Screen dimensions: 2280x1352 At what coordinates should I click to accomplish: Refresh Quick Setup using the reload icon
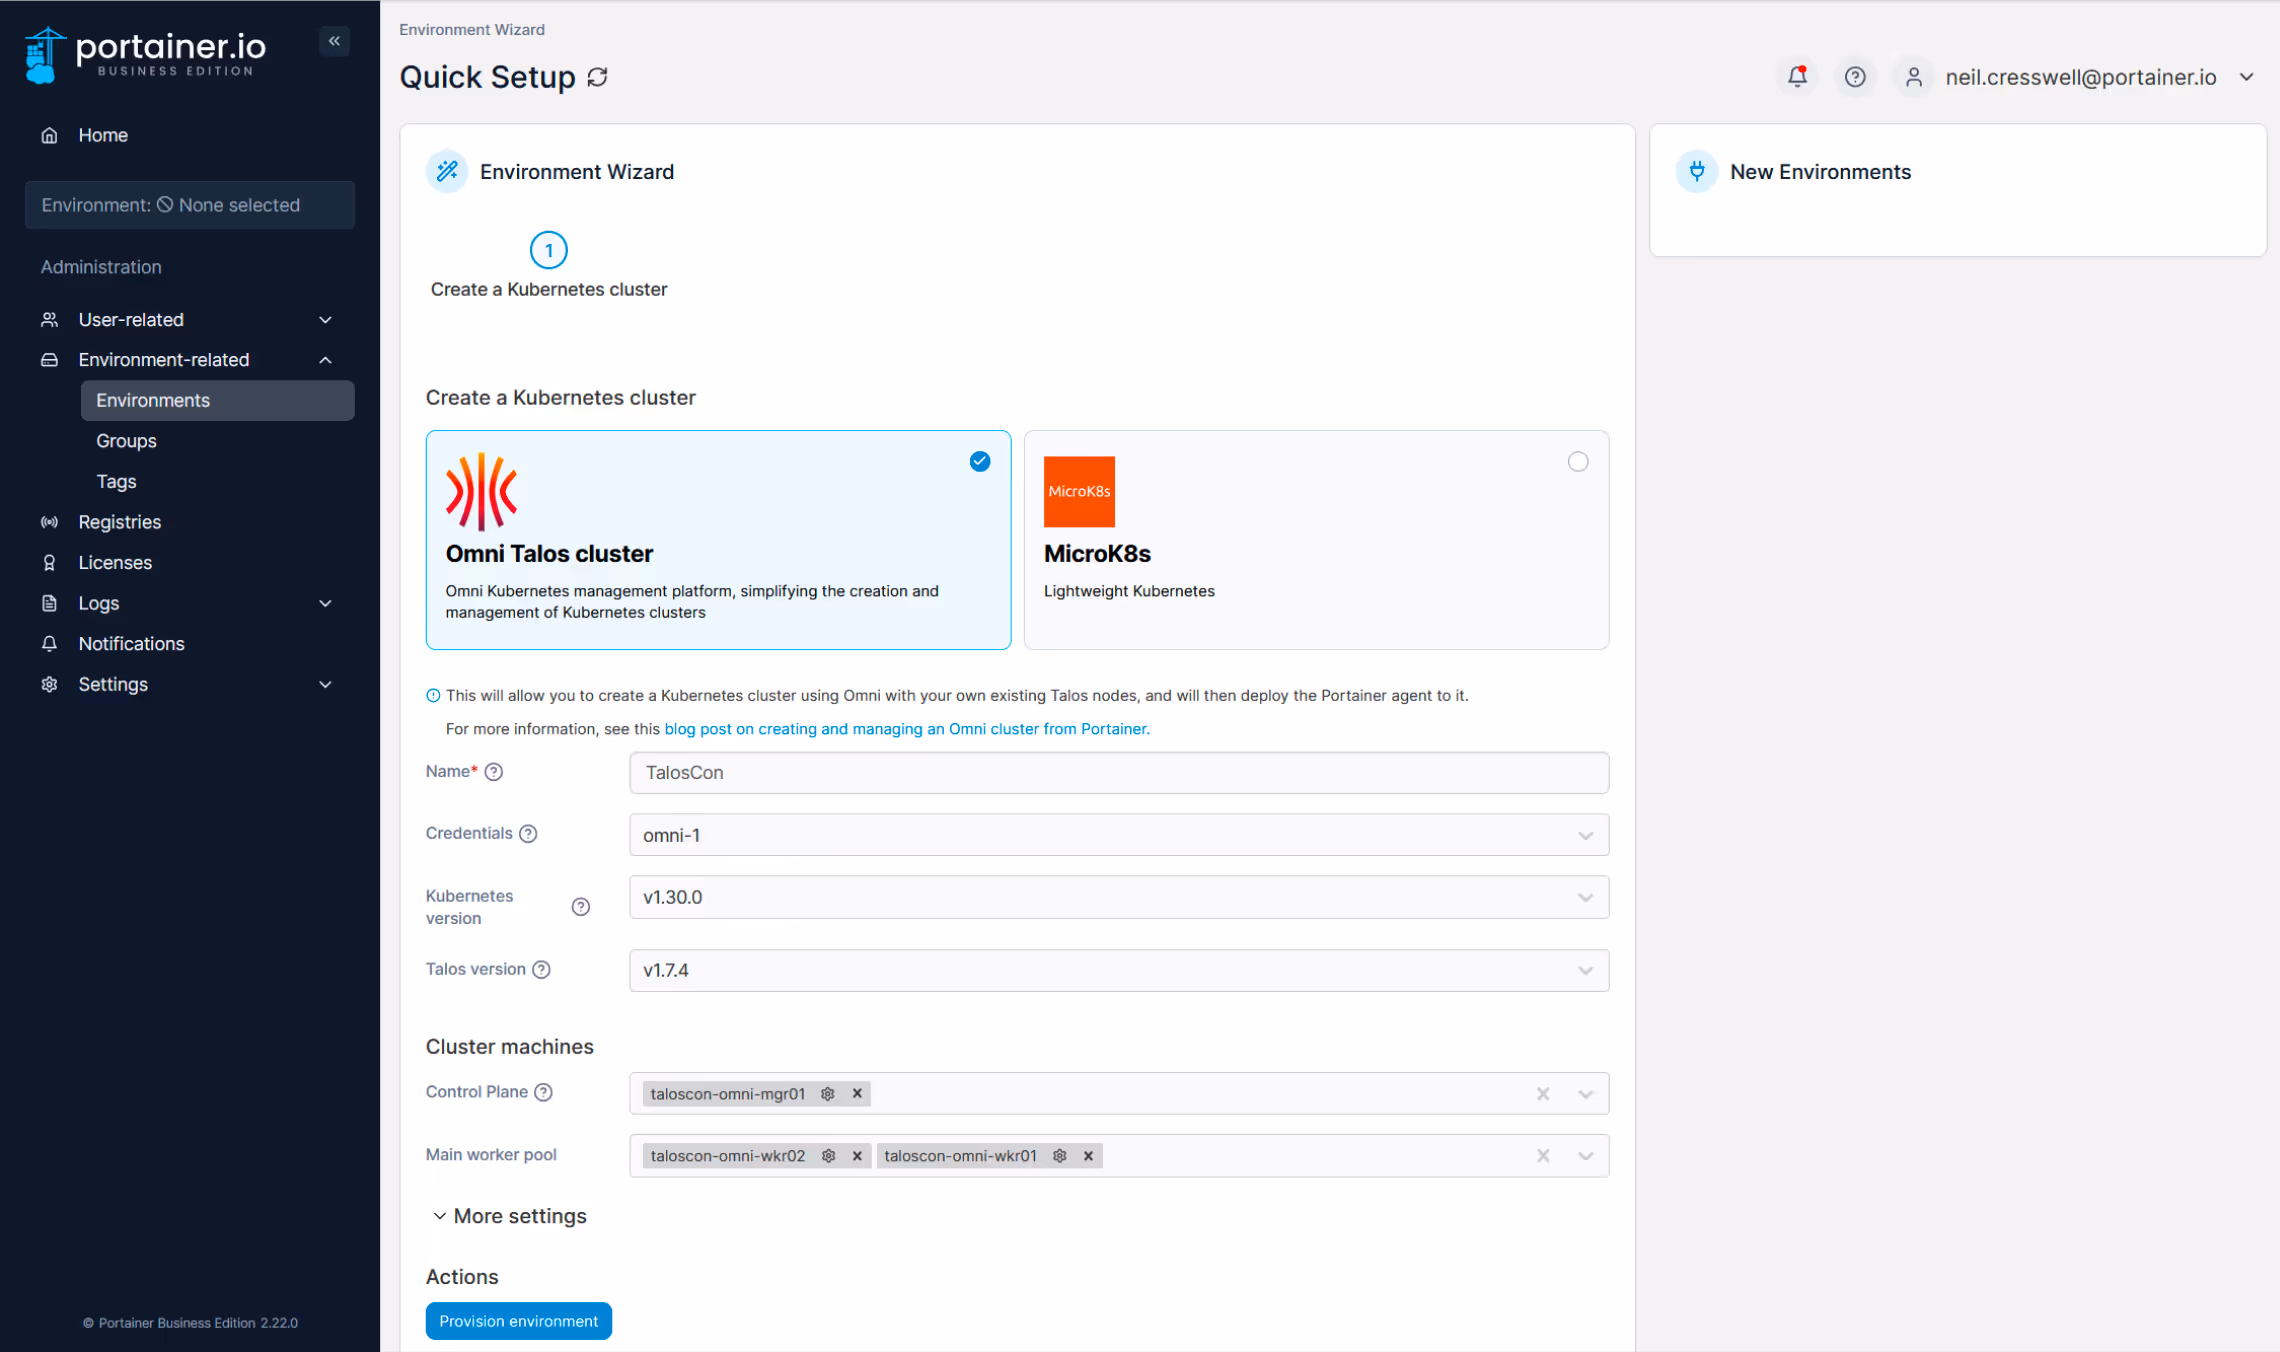click(597, 77)
